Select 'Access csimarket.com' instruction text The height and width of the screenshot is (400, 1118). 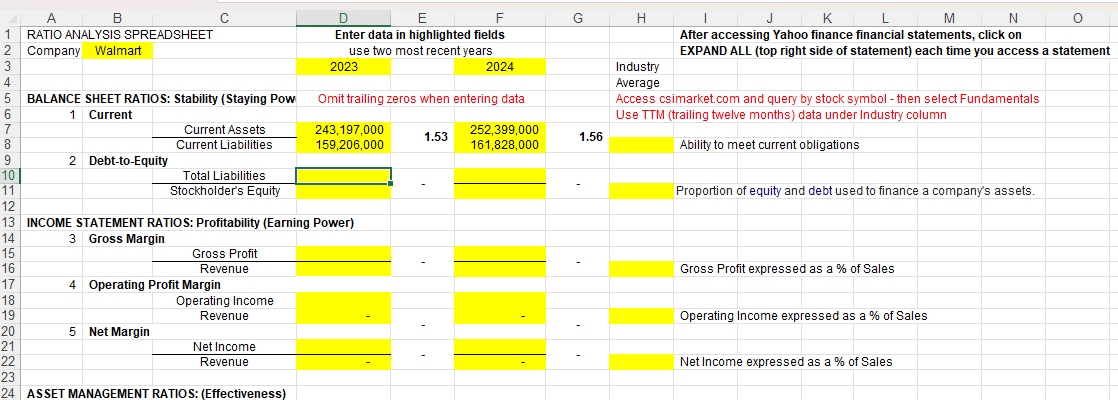(x=827, y=98)
